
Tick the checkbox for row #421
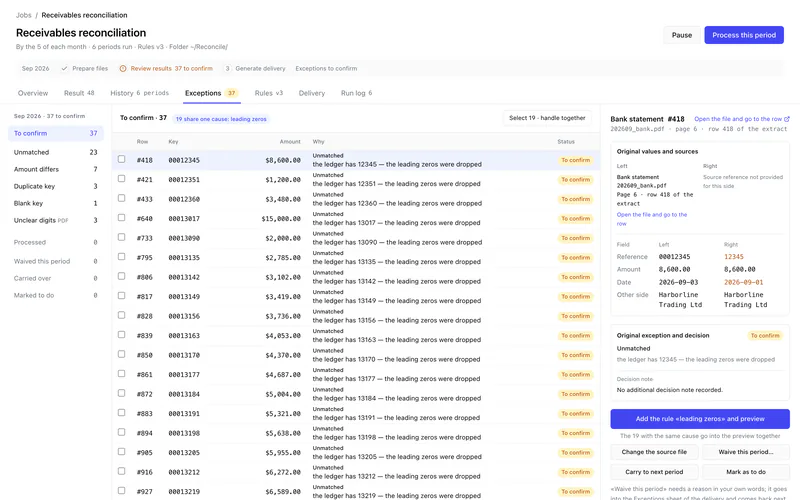pyautogui.click(x=121, y=179)
